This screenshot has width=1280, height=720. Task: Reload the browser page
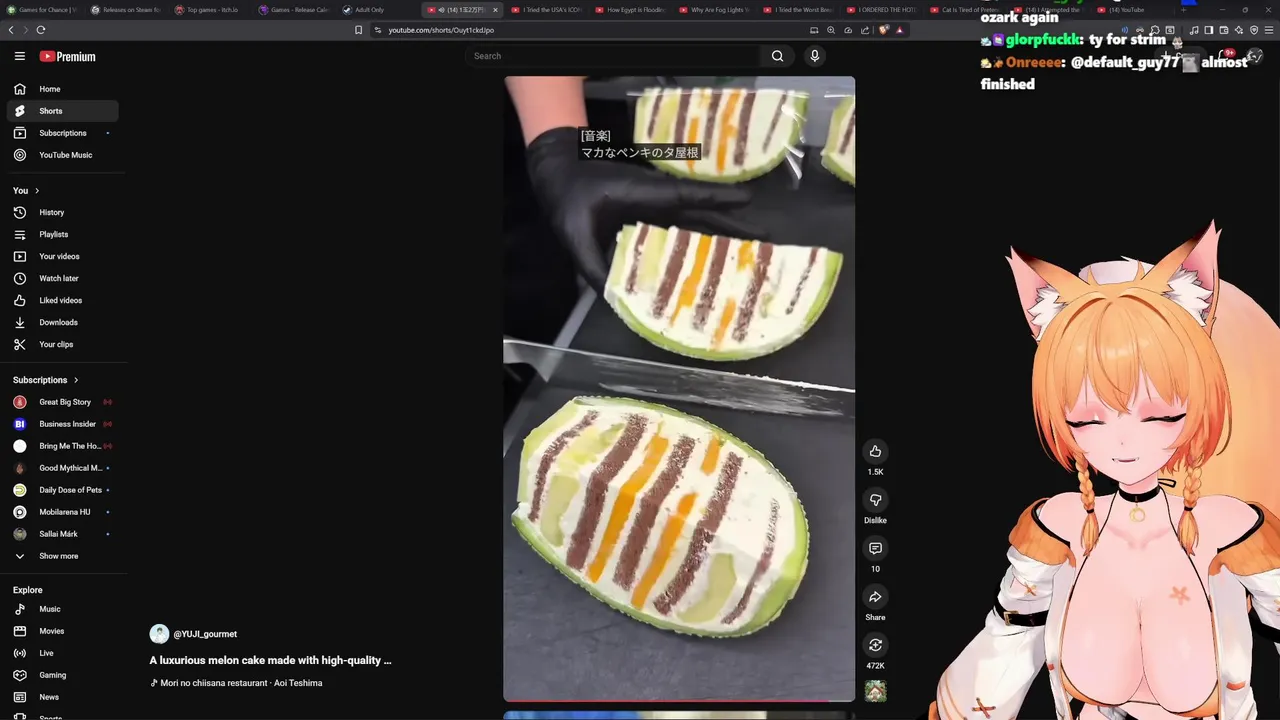tap(41, 30)
